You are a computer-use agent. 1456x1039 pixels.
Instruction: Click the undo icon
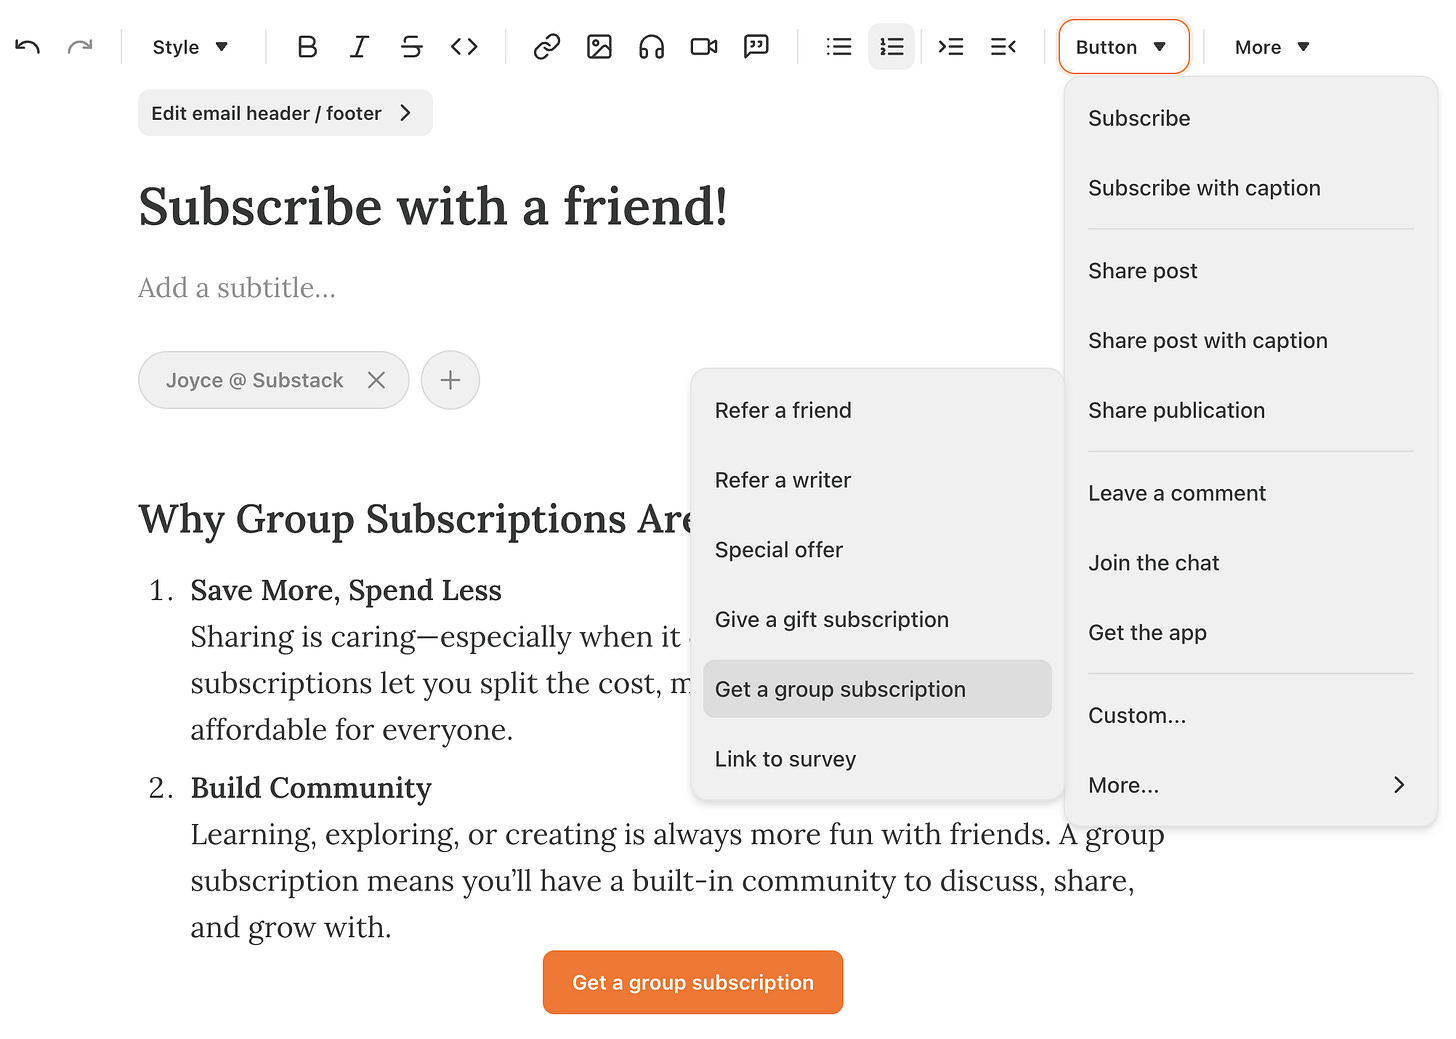click(27, 46)
